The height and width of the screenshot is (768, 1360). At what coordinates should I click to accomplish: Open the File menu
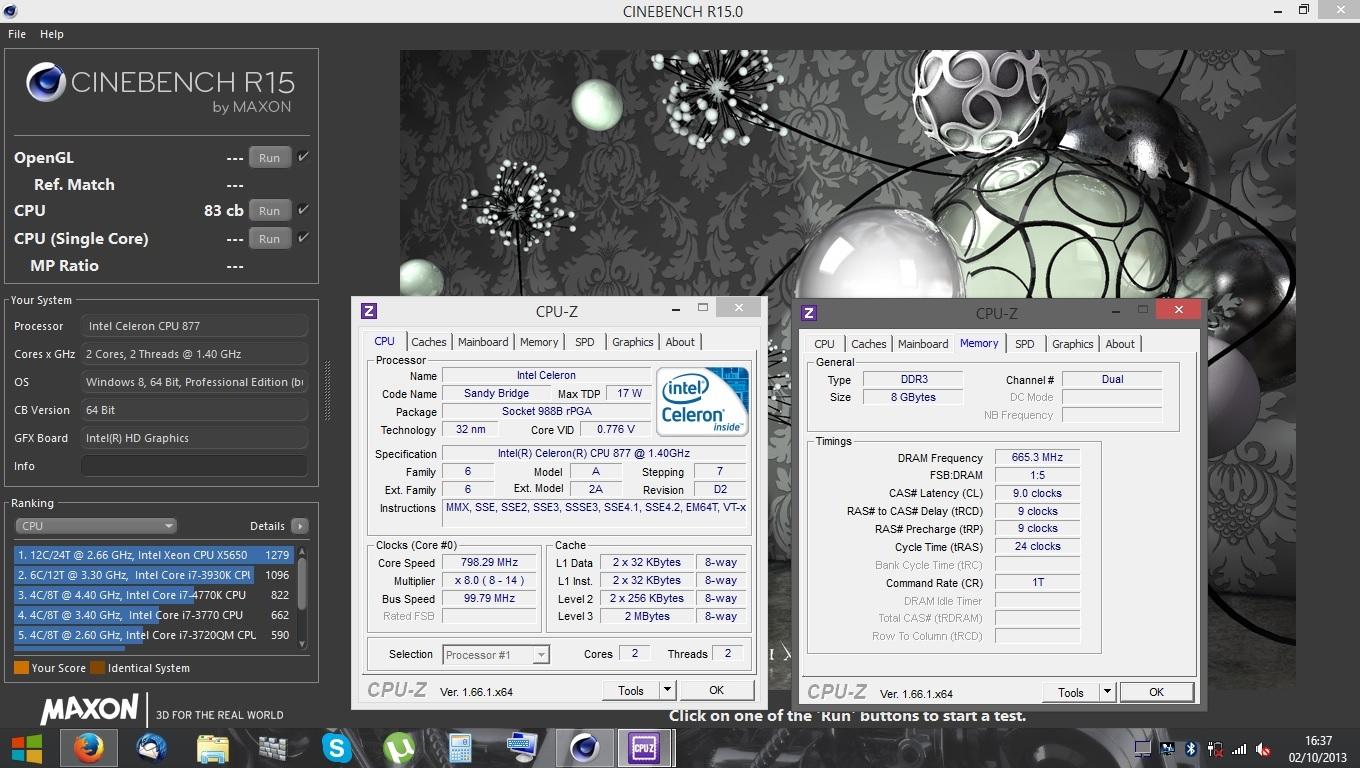(17, 34)
